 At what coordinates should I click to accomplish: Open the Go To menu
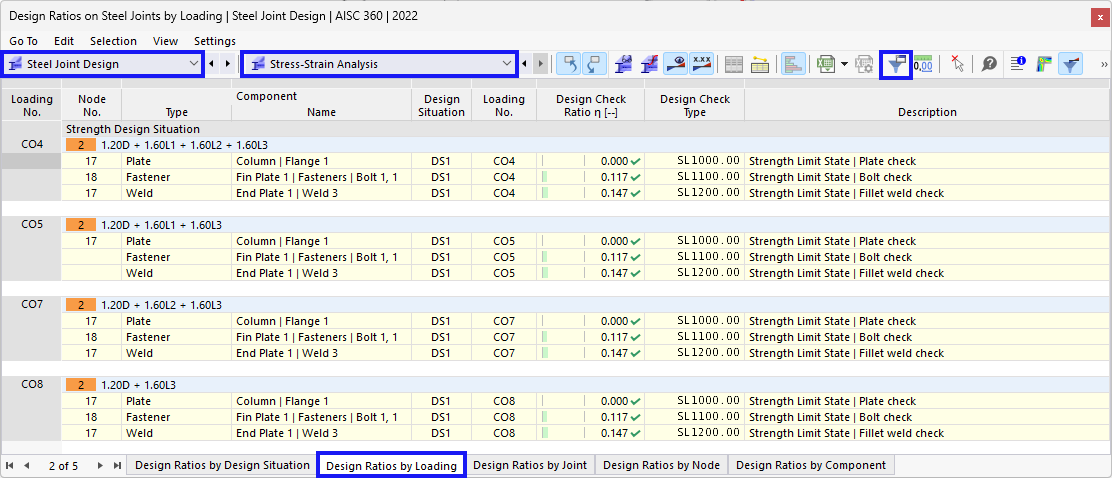23,41
